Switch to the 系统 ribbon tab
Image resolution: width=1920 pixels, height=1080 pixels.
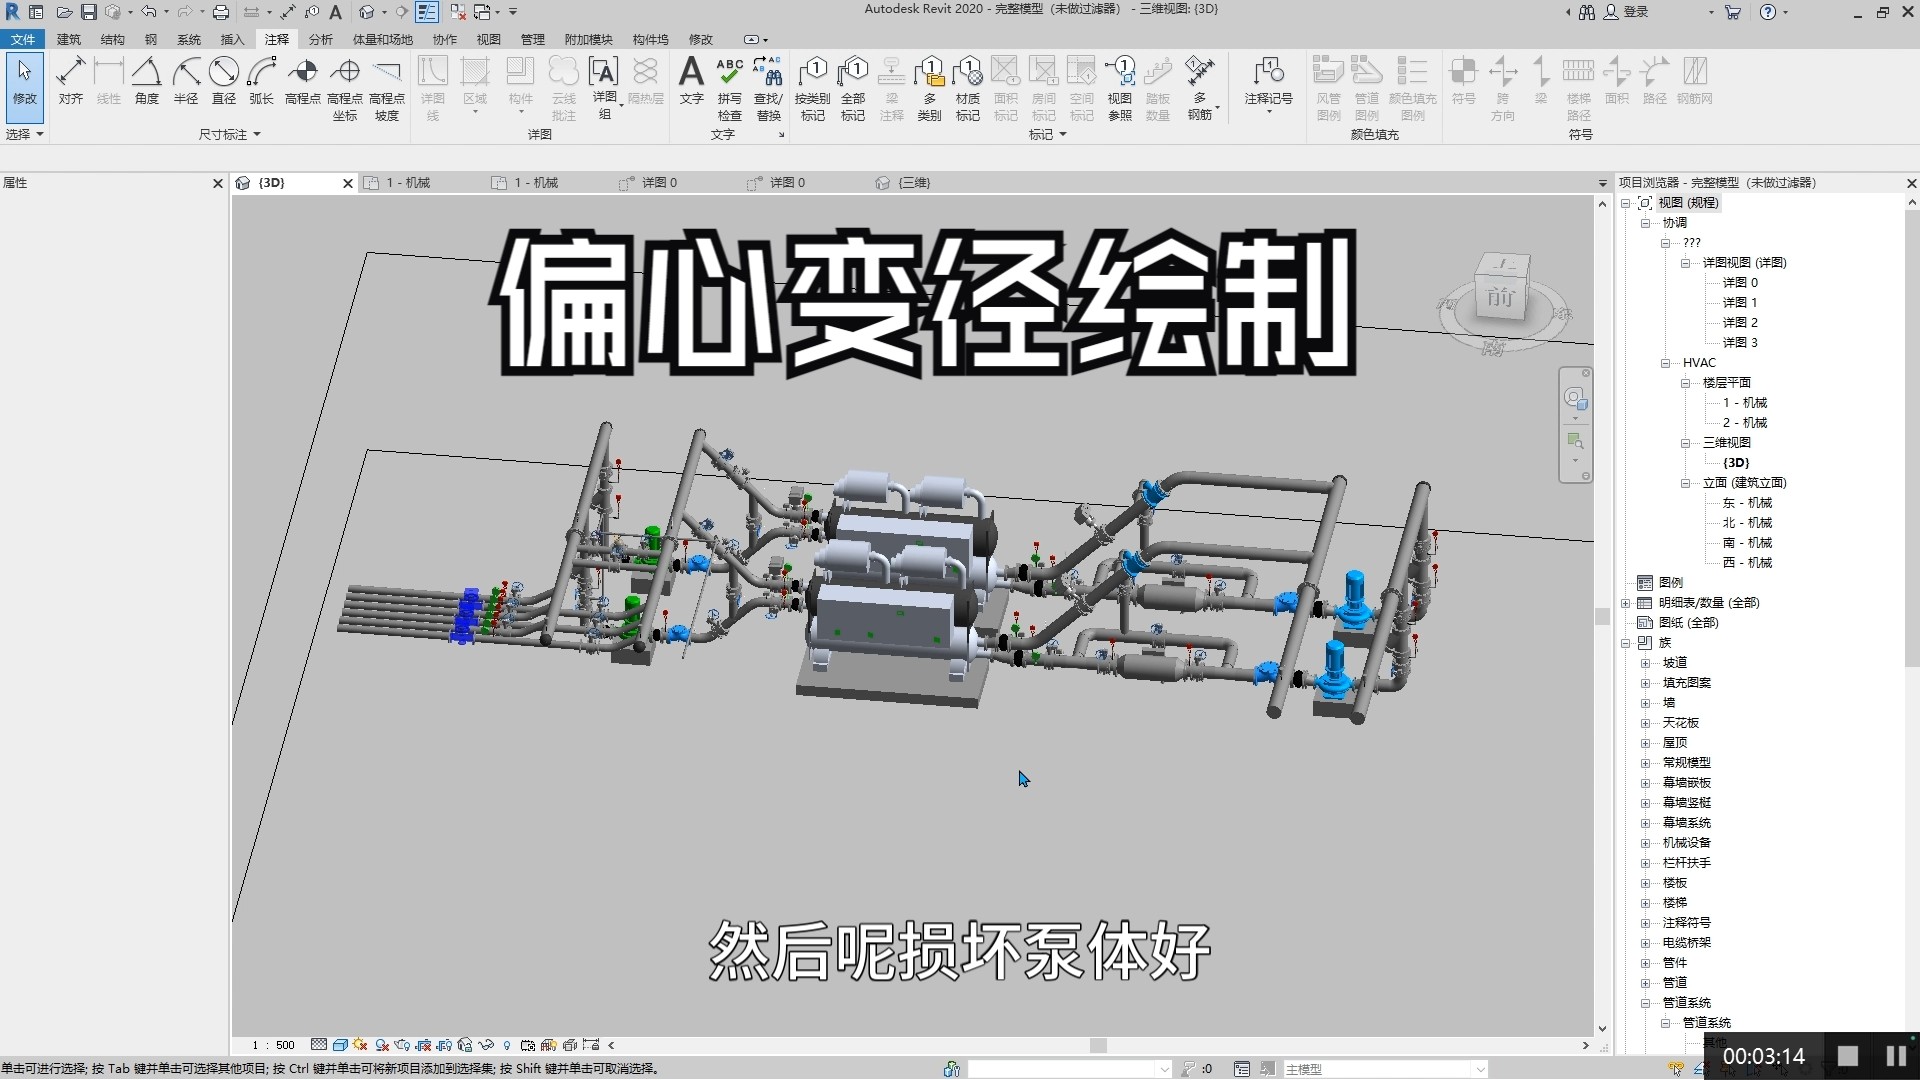point(189,39)
